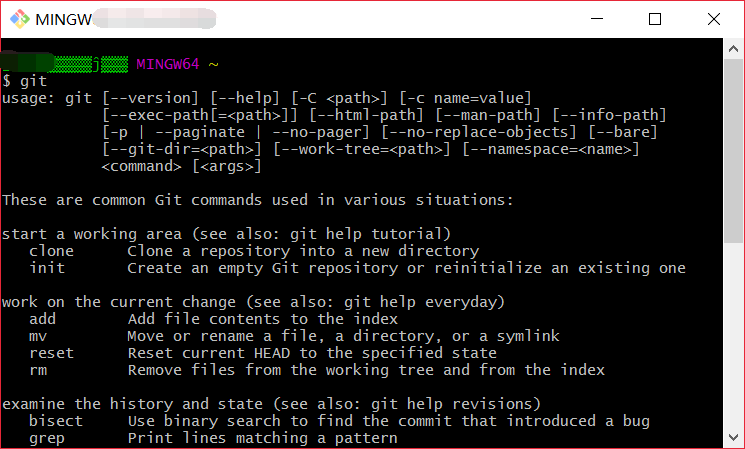Click the '--version' option in usage line

pyautogui.click(x=150, y=98)
